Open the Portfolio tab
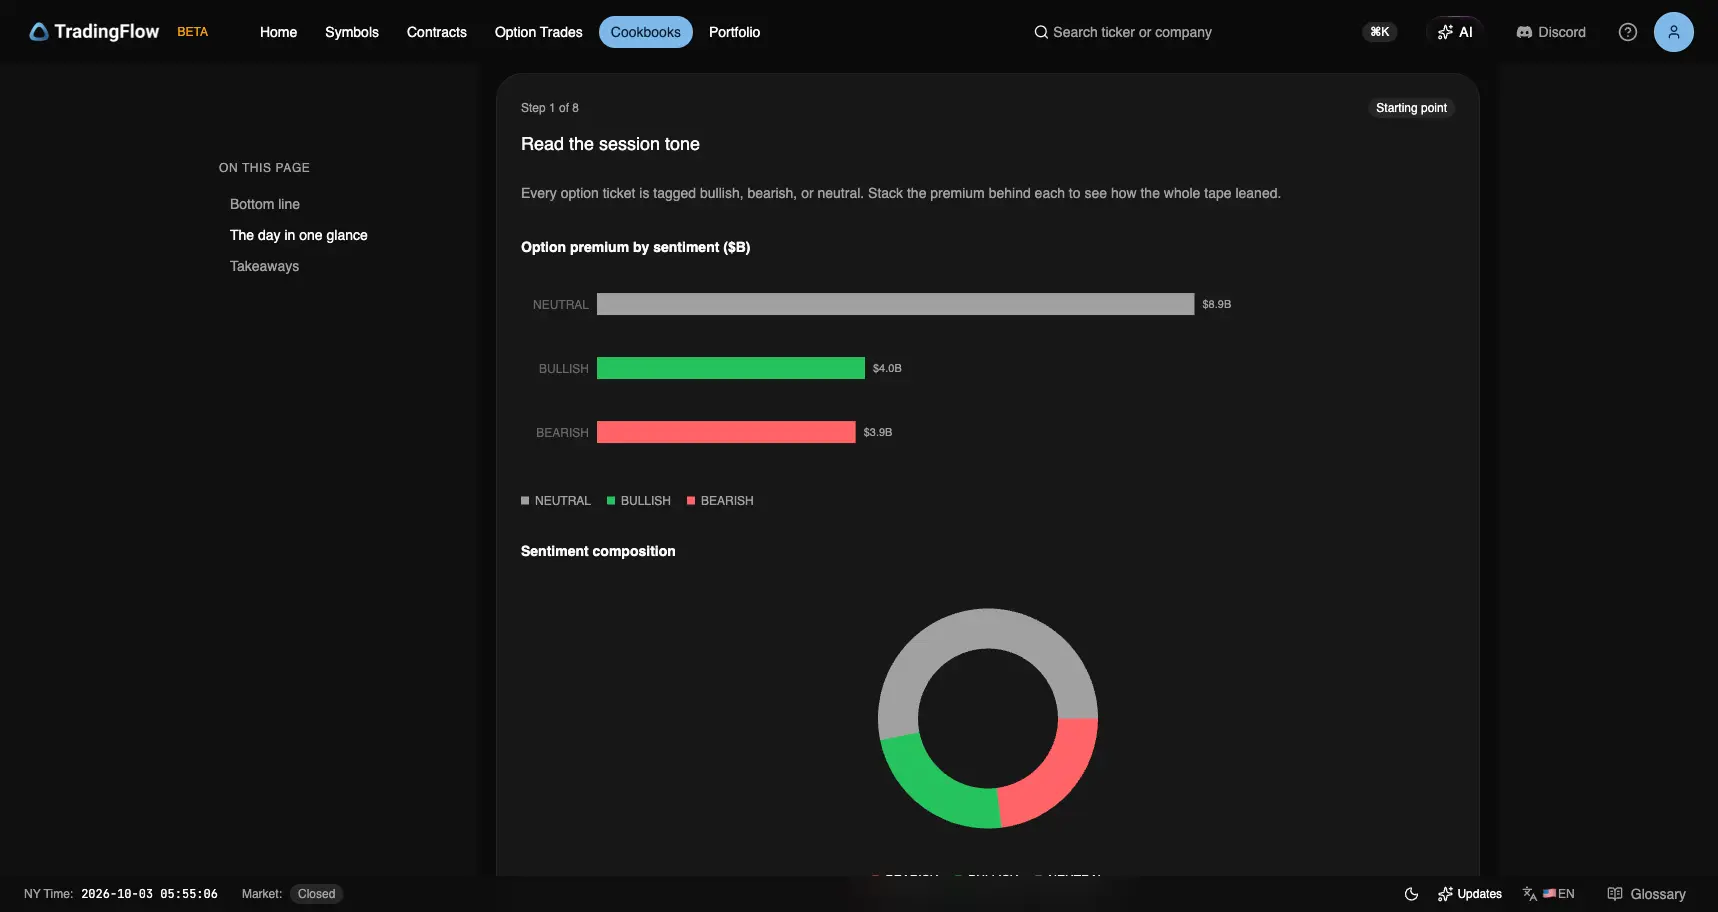 coord(734,32)
